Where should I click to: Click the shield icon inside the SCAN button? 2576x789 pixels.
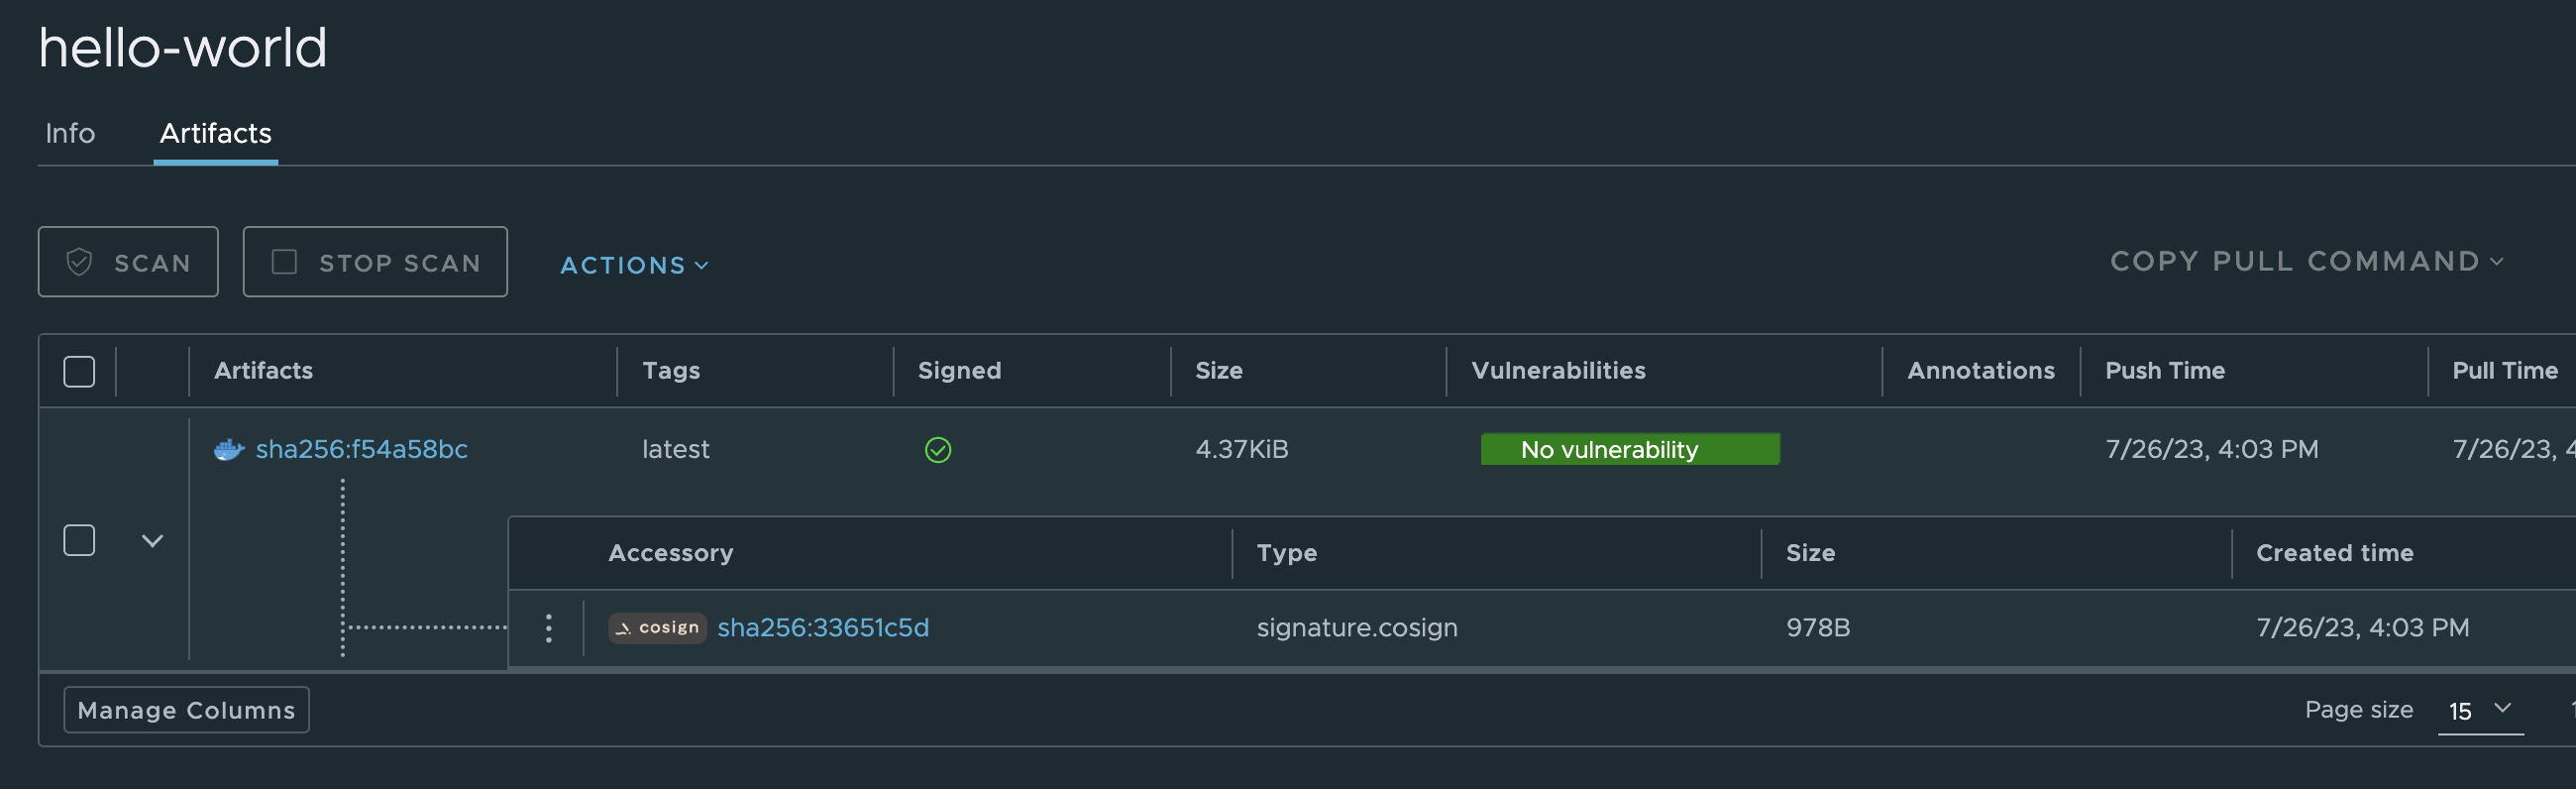pos(79,261)
